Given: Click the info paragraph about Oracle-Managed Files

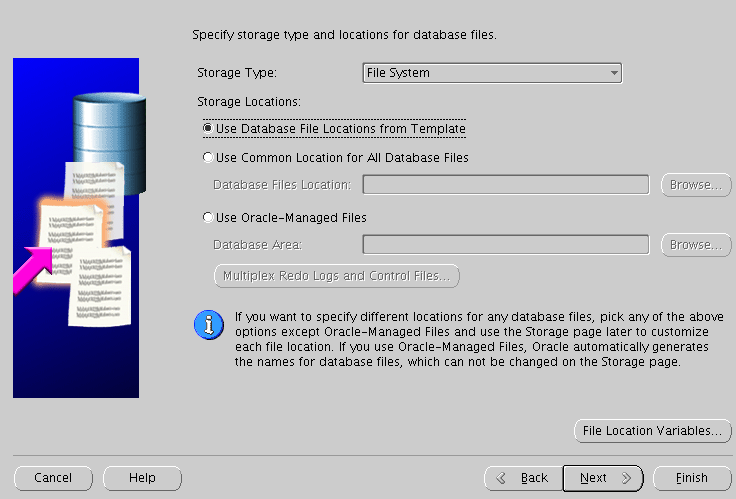Looking at the screenshot, I should click(479, 339).
